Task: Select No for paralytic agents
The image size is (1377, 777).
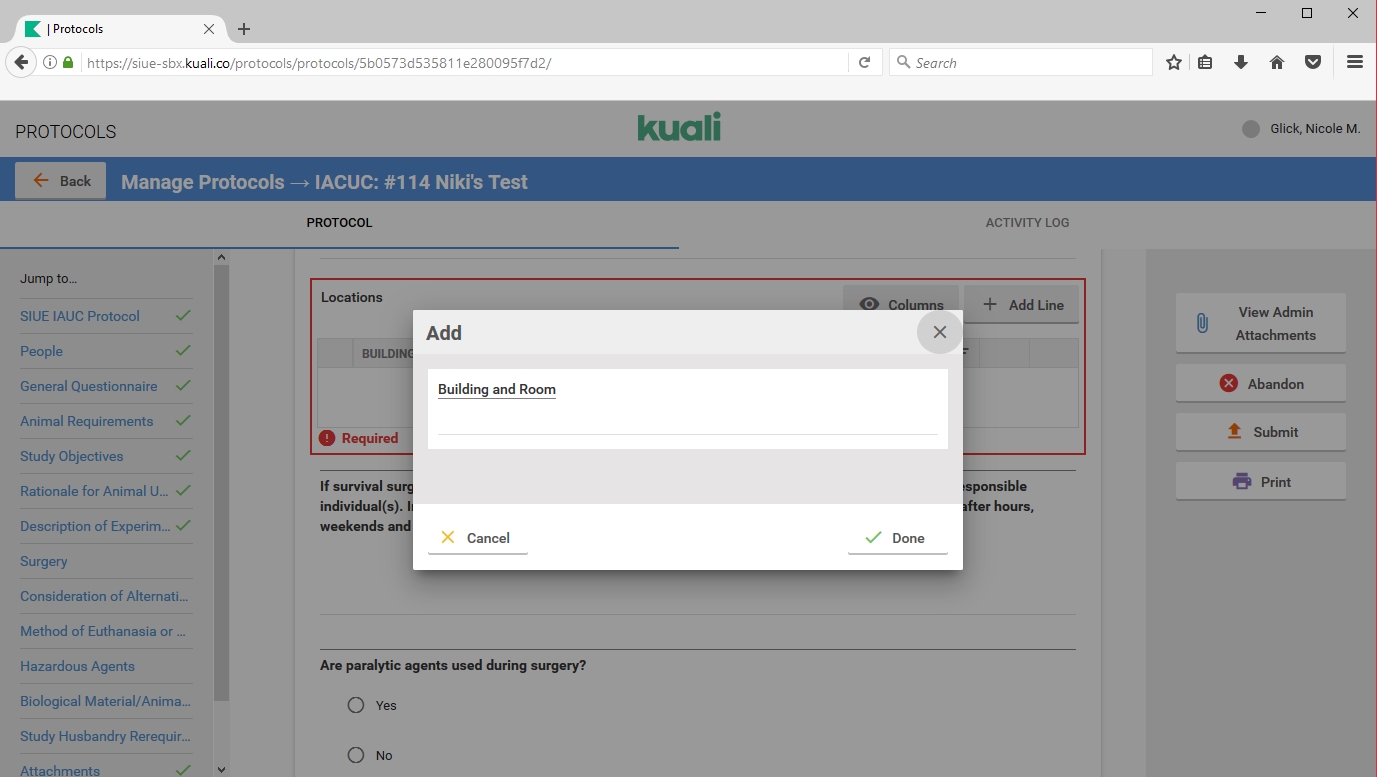Action: point(356,755)
